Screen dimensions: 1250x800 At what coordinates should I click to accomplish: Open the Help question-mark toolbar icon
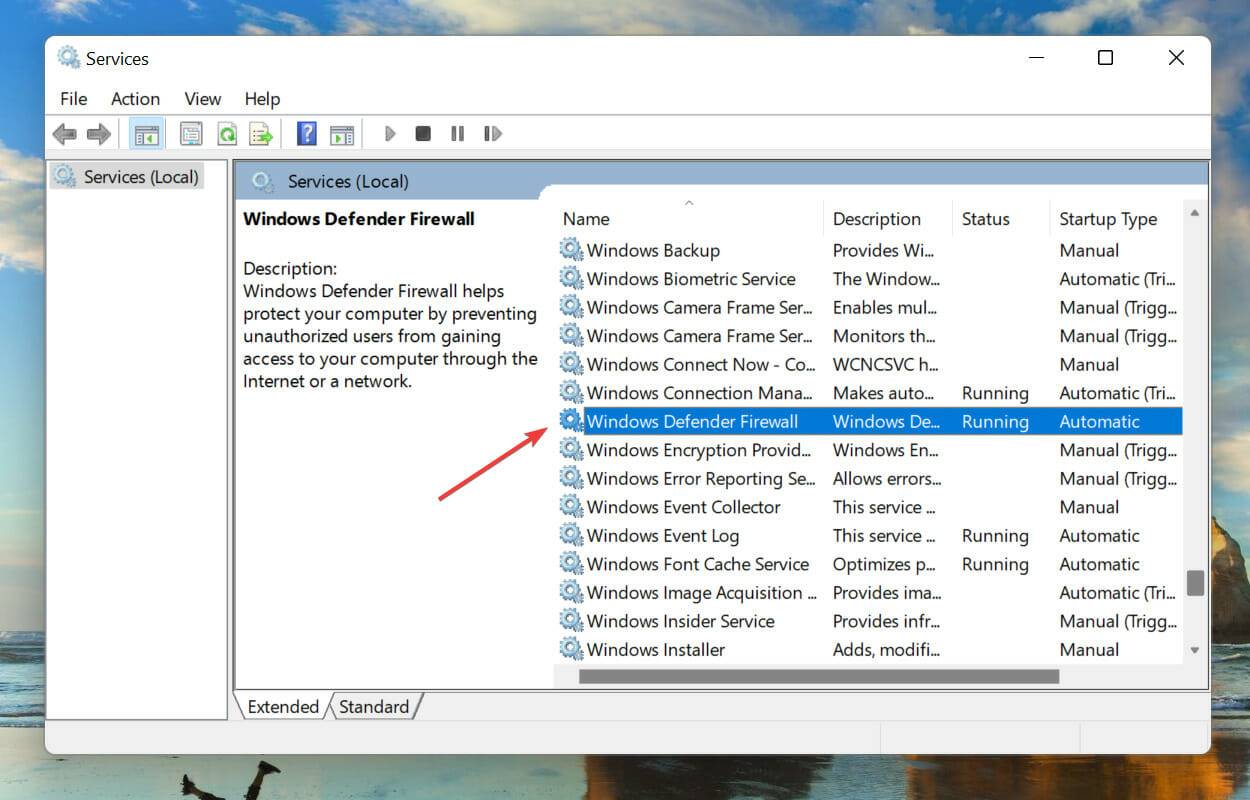(308, 134)
